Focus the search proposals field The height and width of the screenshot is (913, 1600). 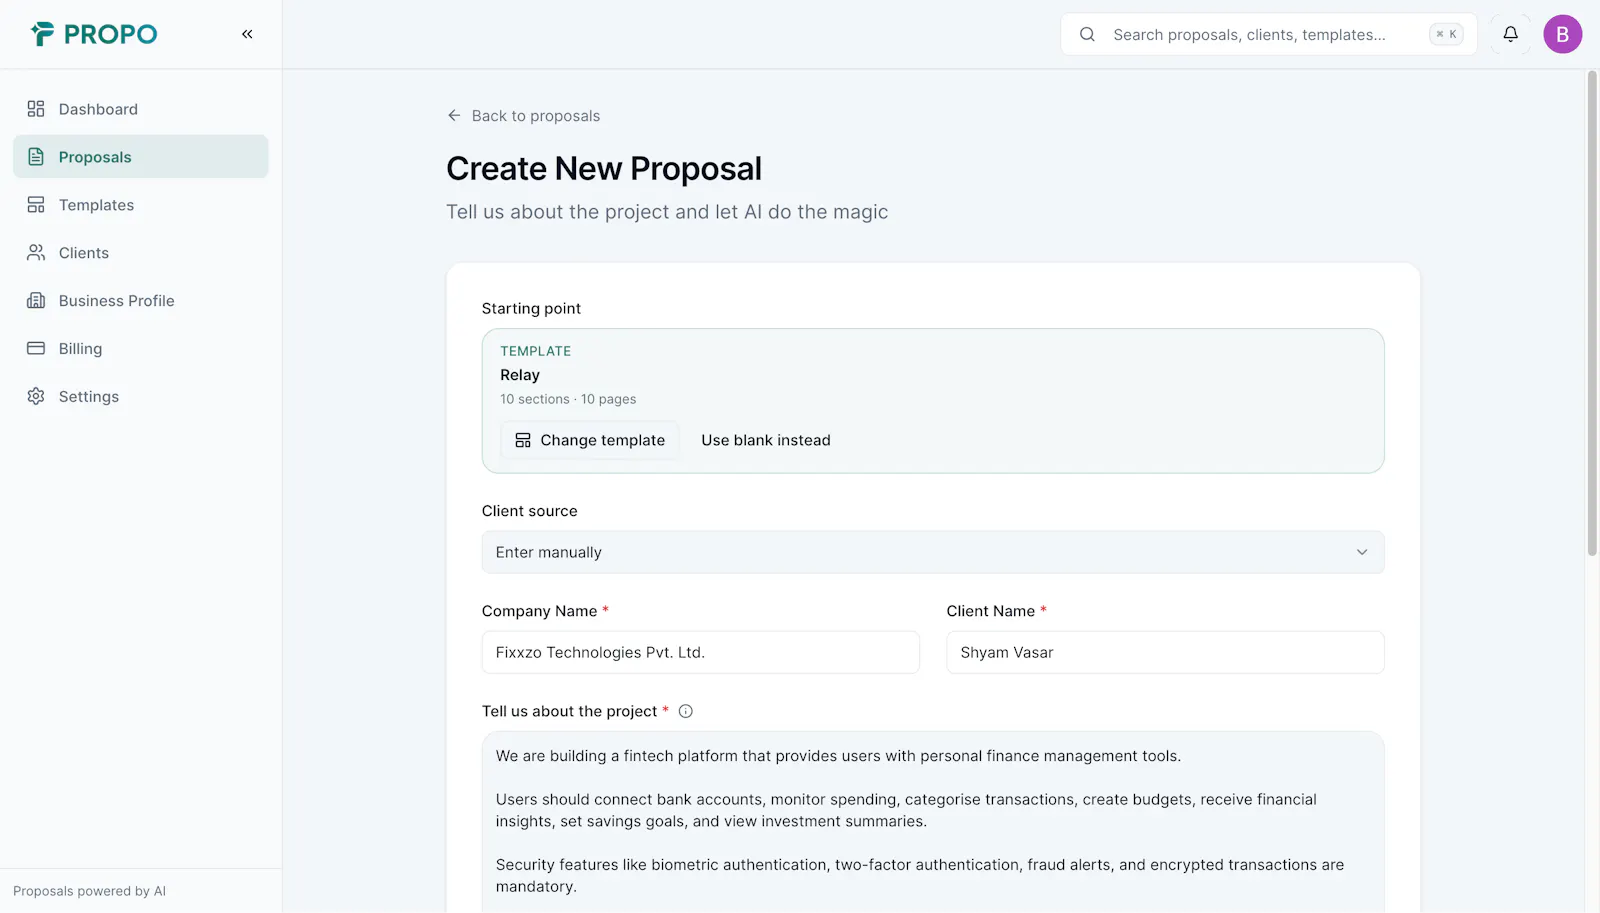click(1268, 34)
